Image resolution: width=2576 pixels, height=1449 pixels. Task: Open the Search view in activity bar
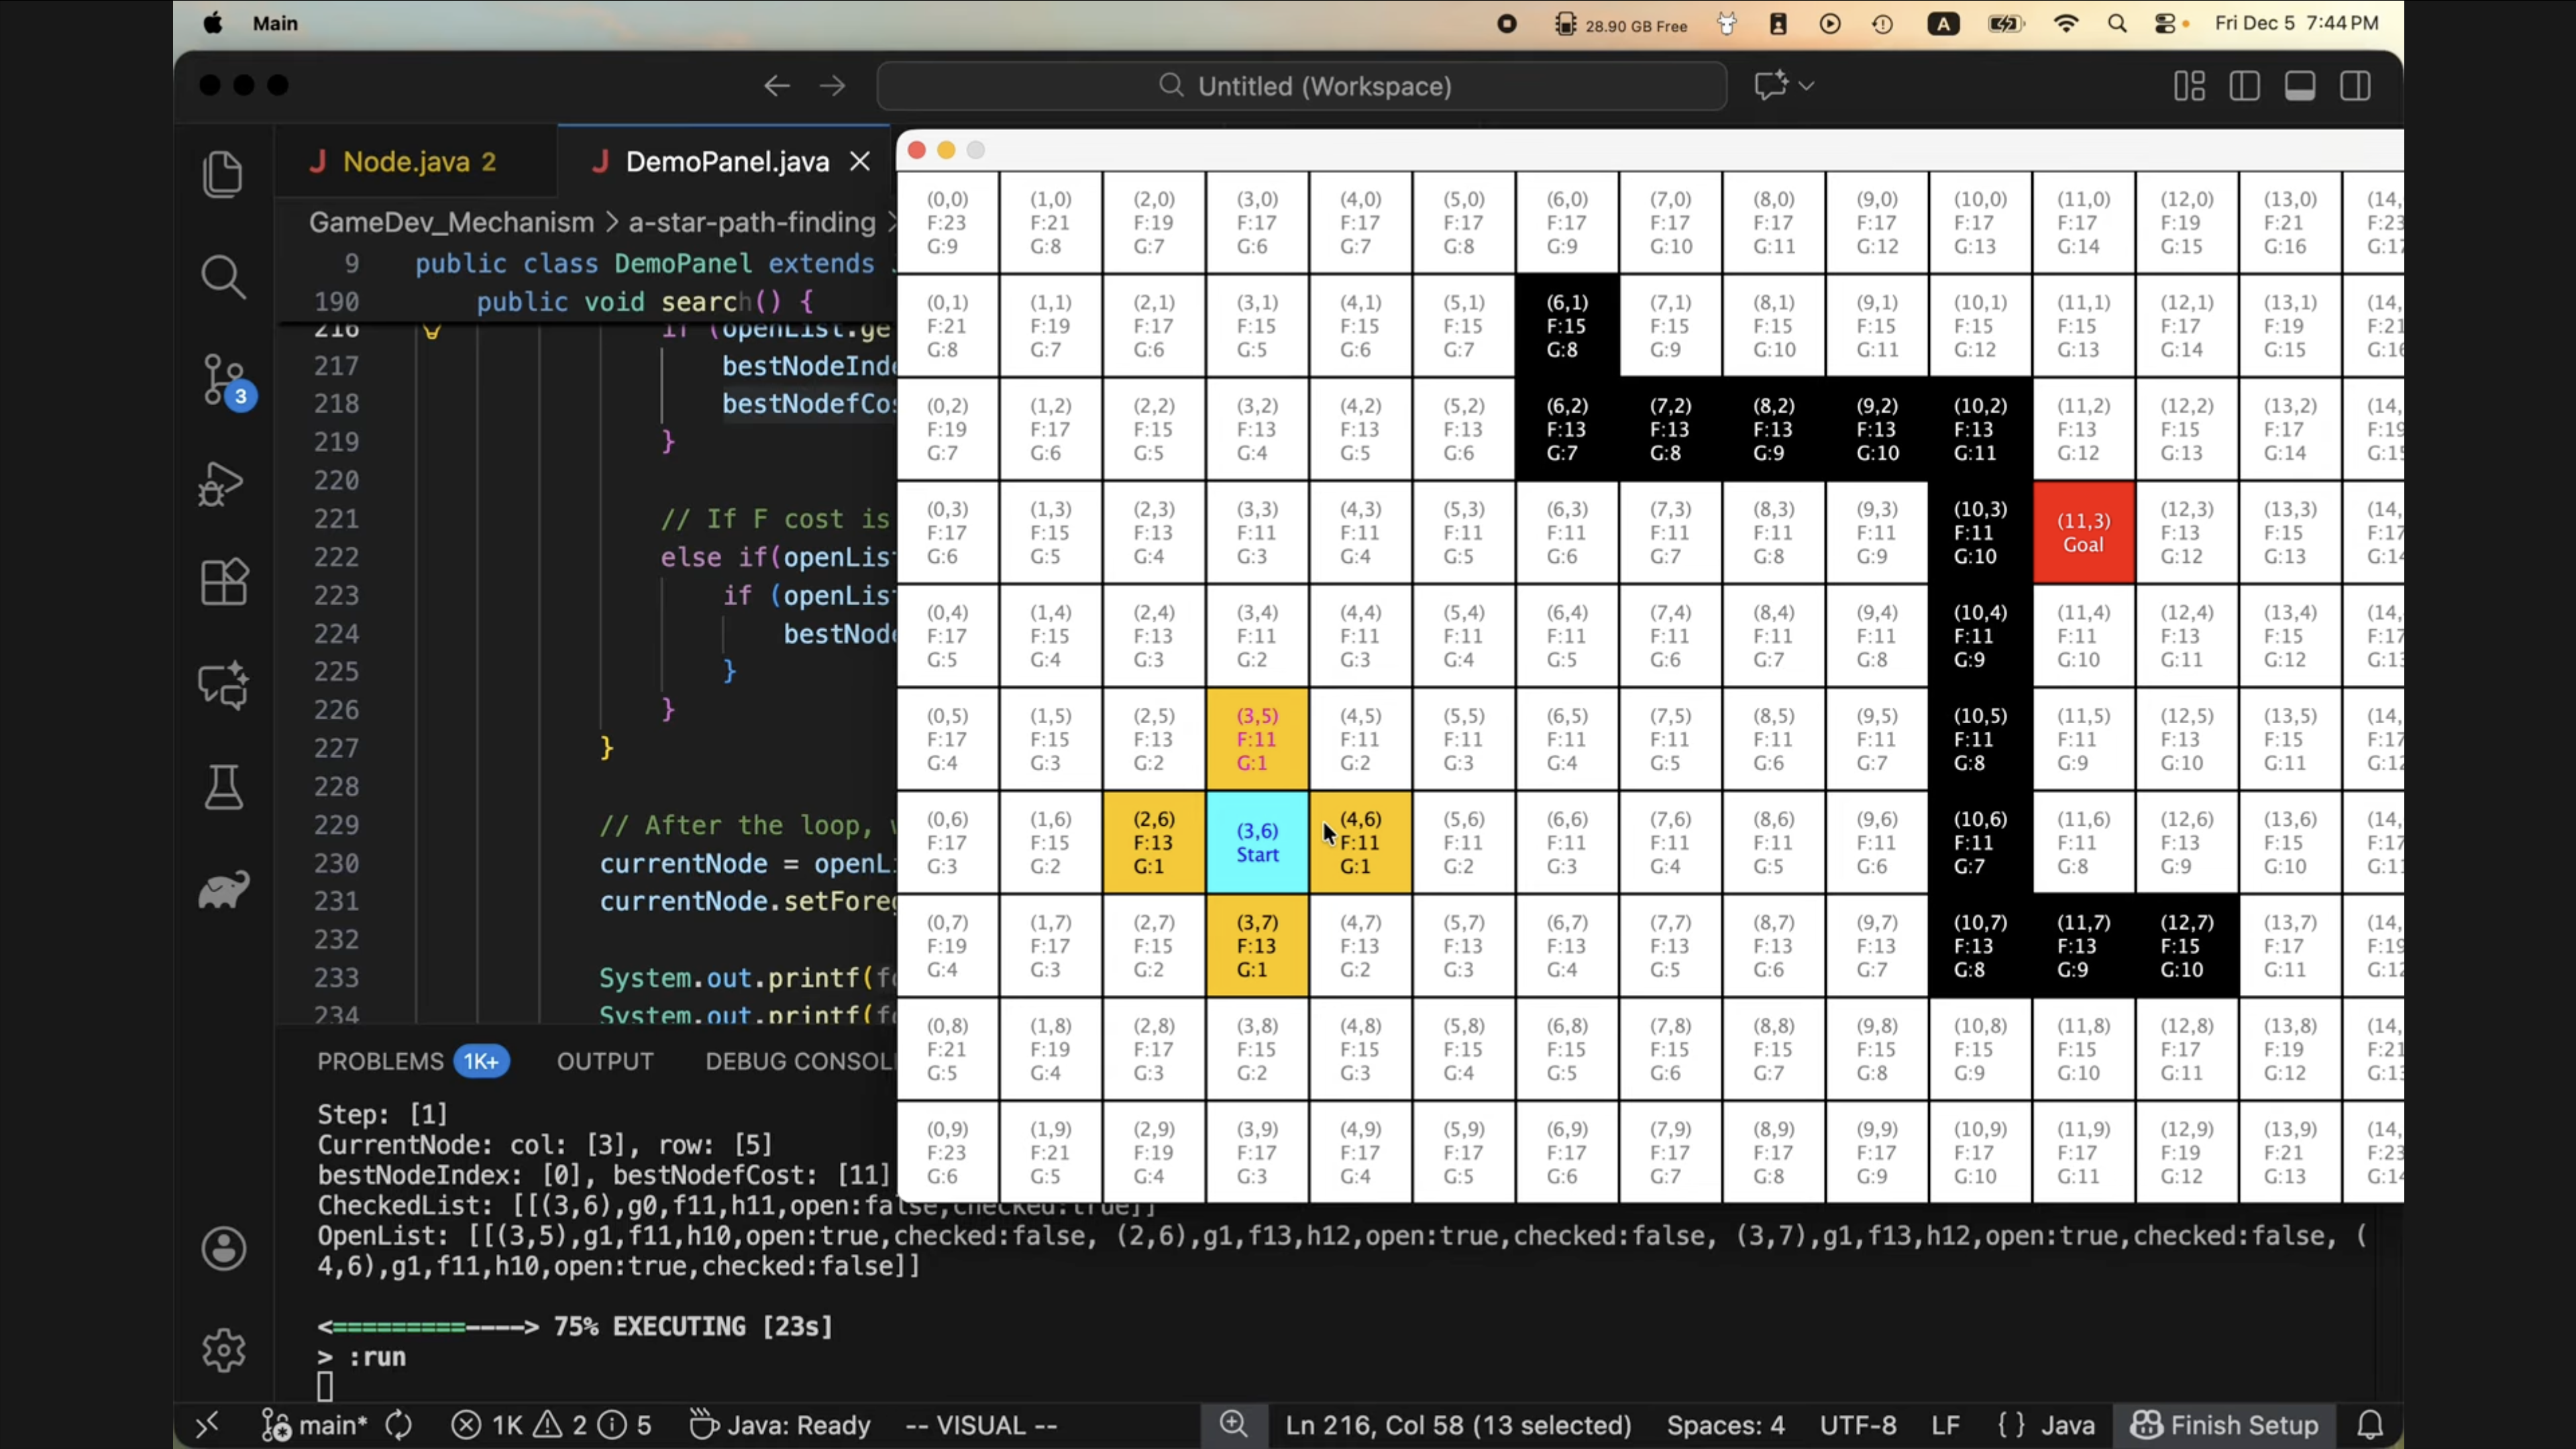coord(222,277)
